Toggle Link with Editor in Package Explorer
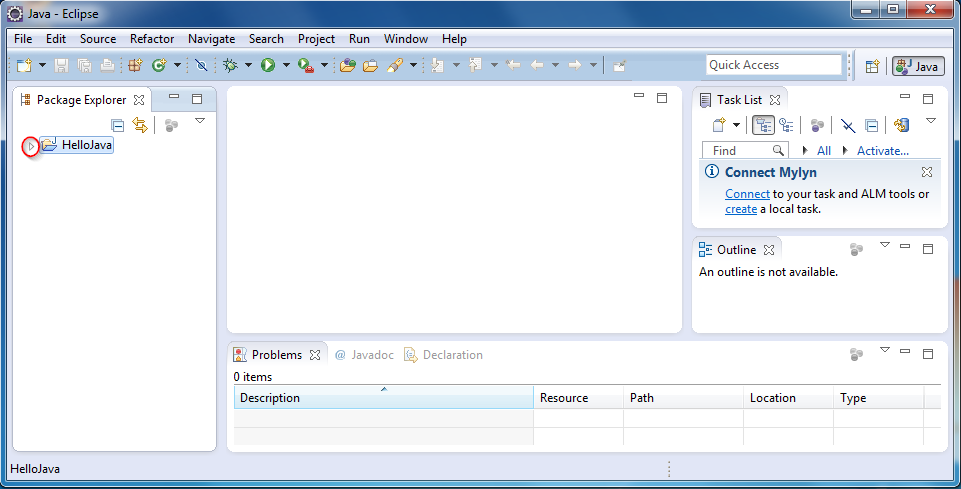Image resolution: width=961 pixels, height=489 pixels. click(x=140, y=125)
